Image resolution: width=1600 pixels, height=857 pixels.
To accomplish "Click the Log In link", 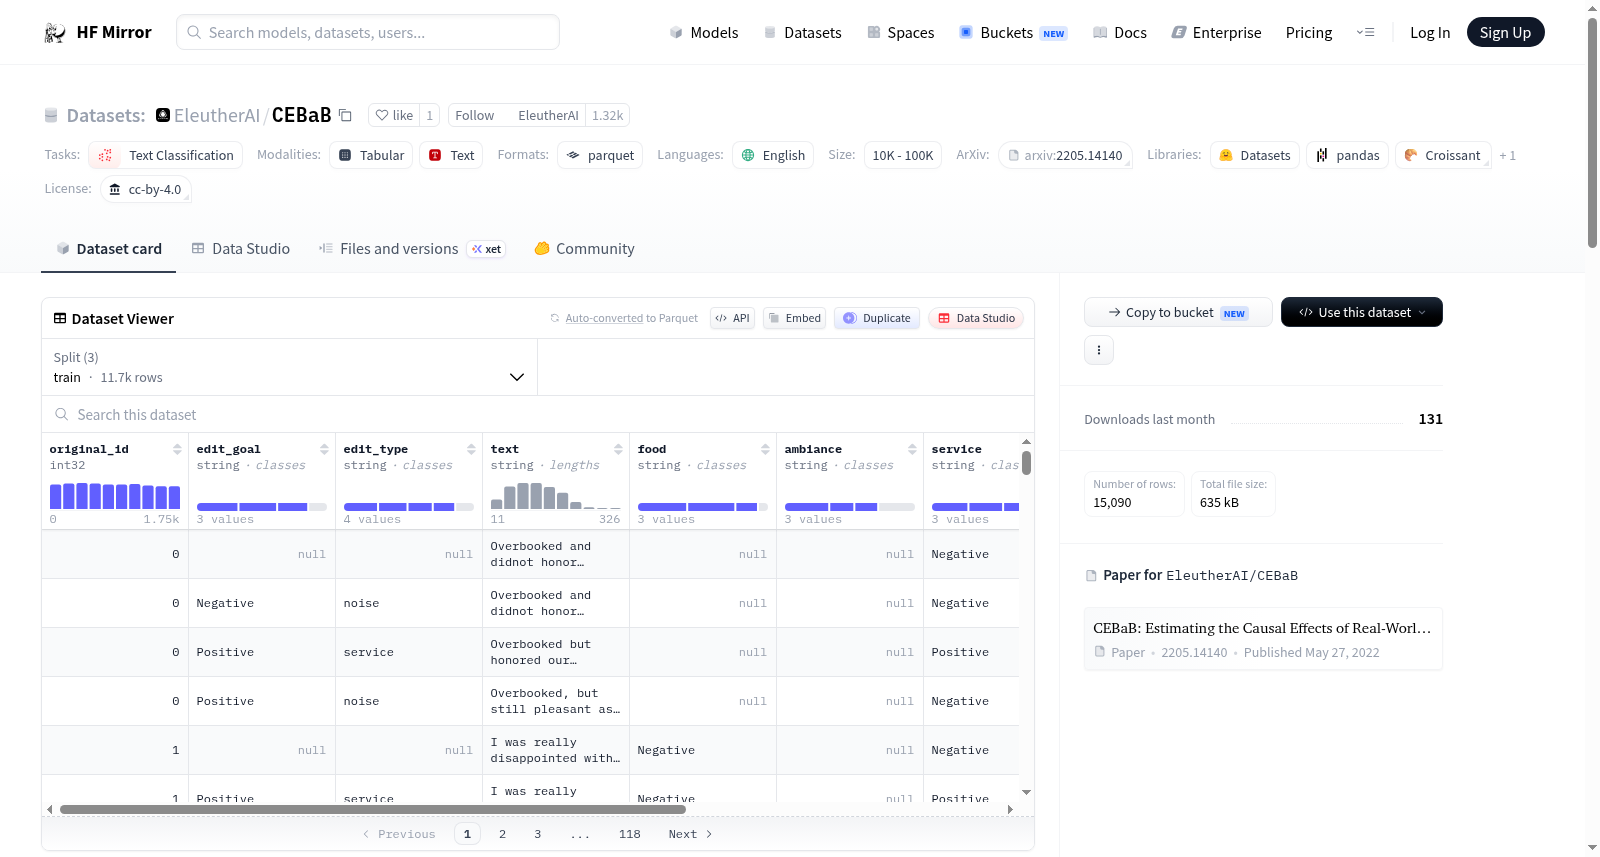I will point(1430,32).
